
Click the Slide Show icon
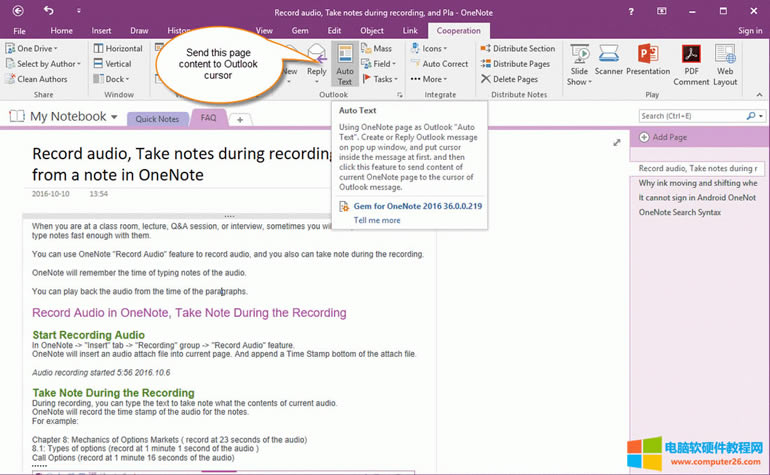pyautogui.click(x=579, y=62)
